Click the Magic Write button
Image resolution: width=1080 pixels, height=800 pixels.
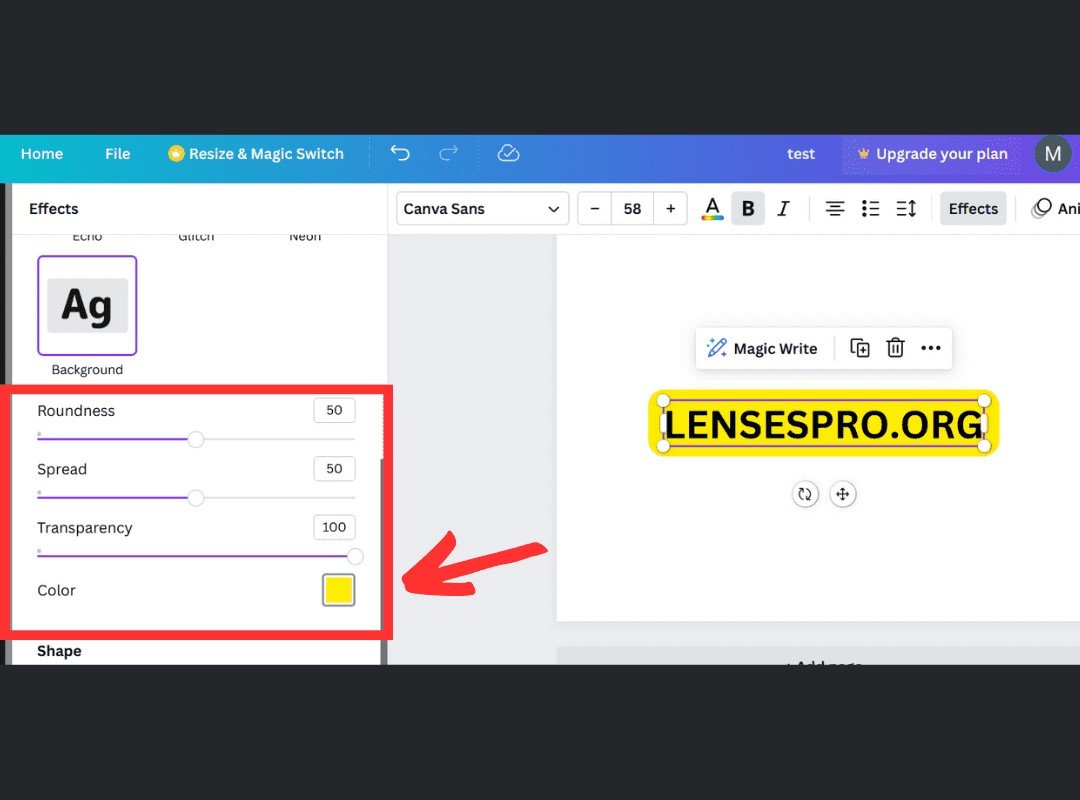coord(762,349)
